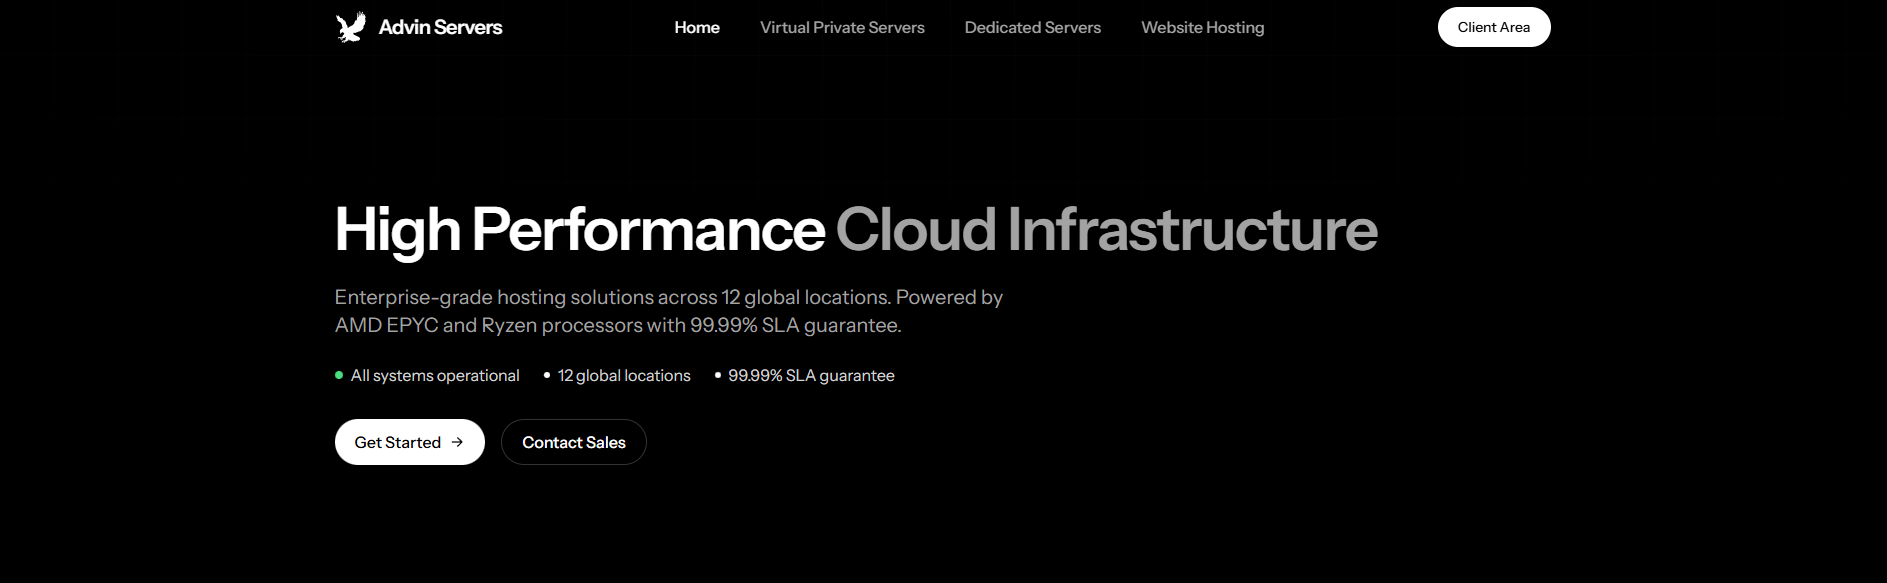The height and width of the screenshot is (583, 1887).
Task: Click the High Performance heading text
Action: [579, 229]
